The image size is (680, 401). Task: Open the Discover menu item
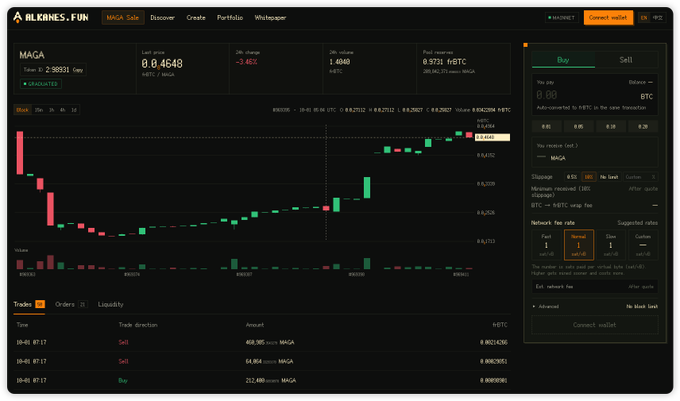[x=163, y=18]
